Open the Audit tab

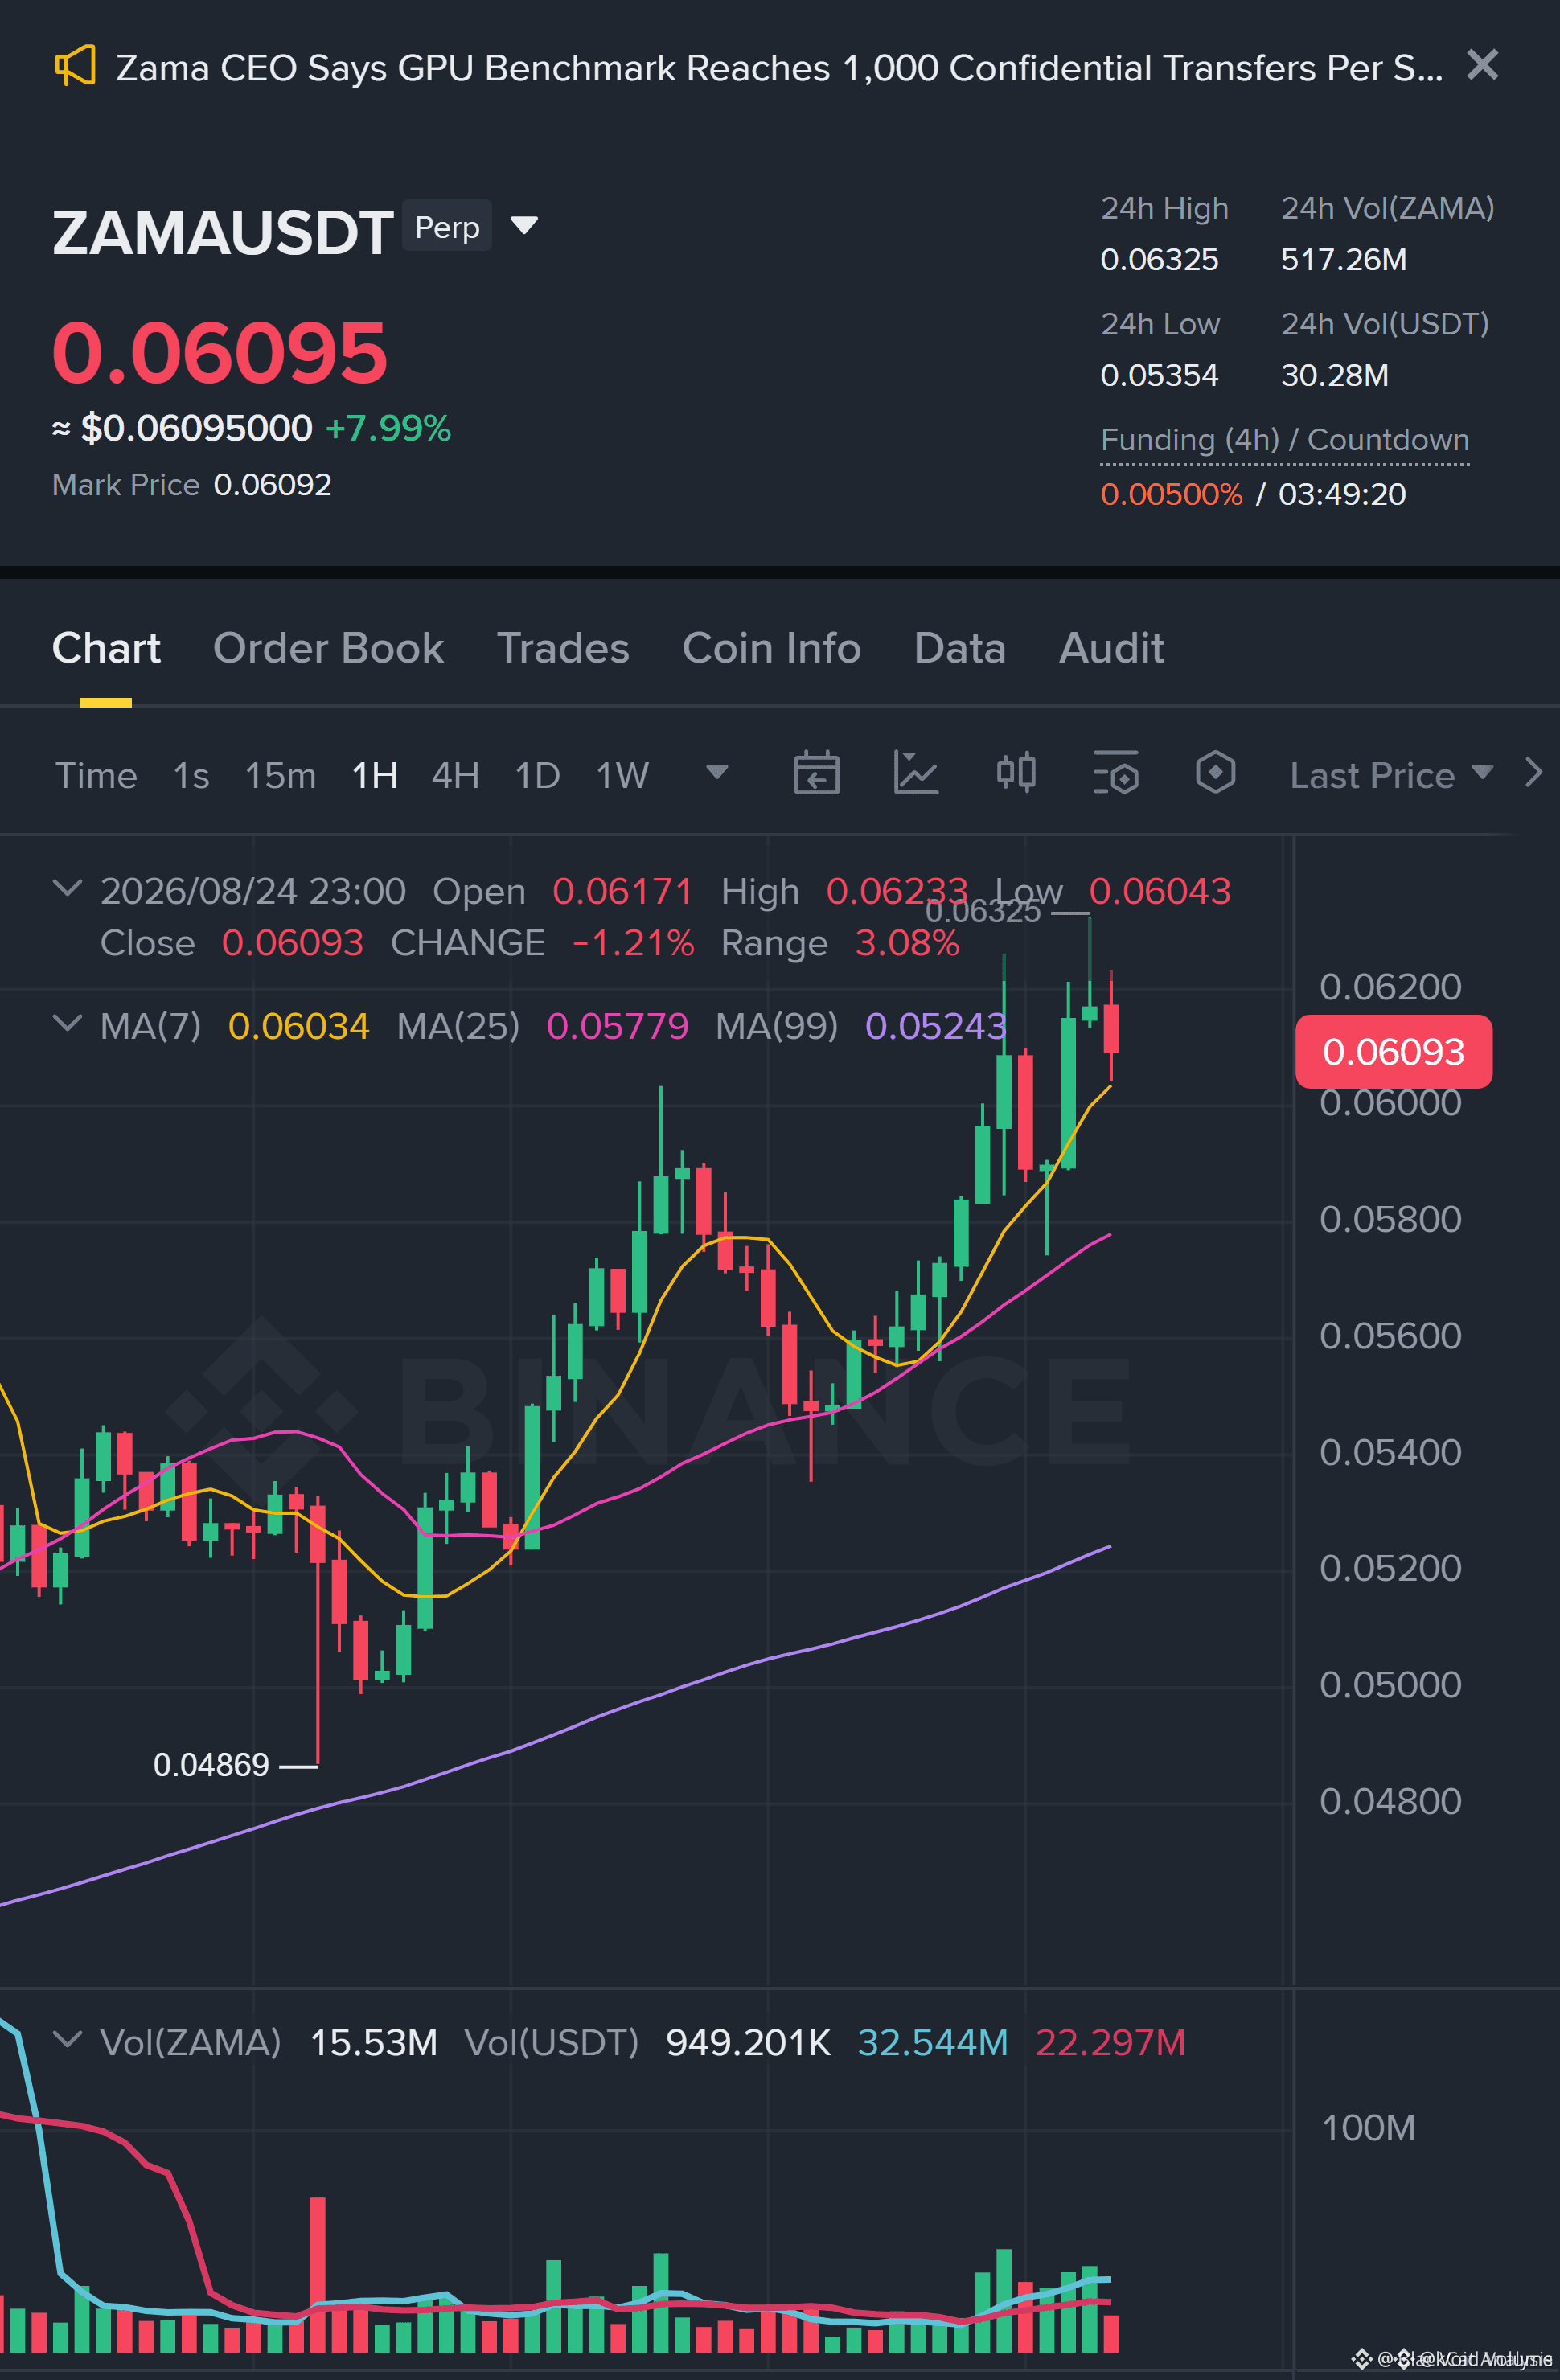1111,648
